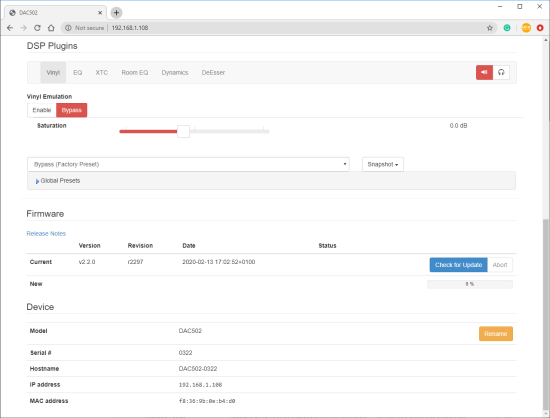Click the browser back arrow

point(10,28)
